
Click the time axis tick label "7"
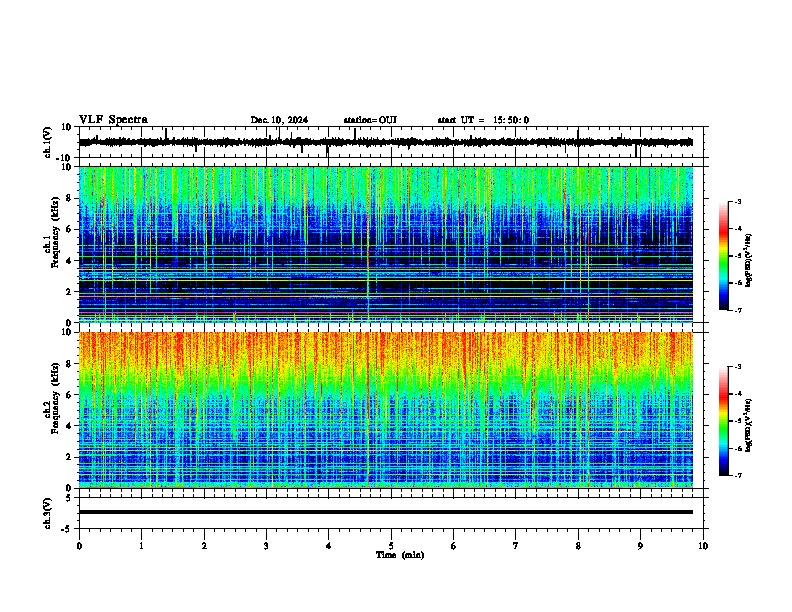click(516, 546)
